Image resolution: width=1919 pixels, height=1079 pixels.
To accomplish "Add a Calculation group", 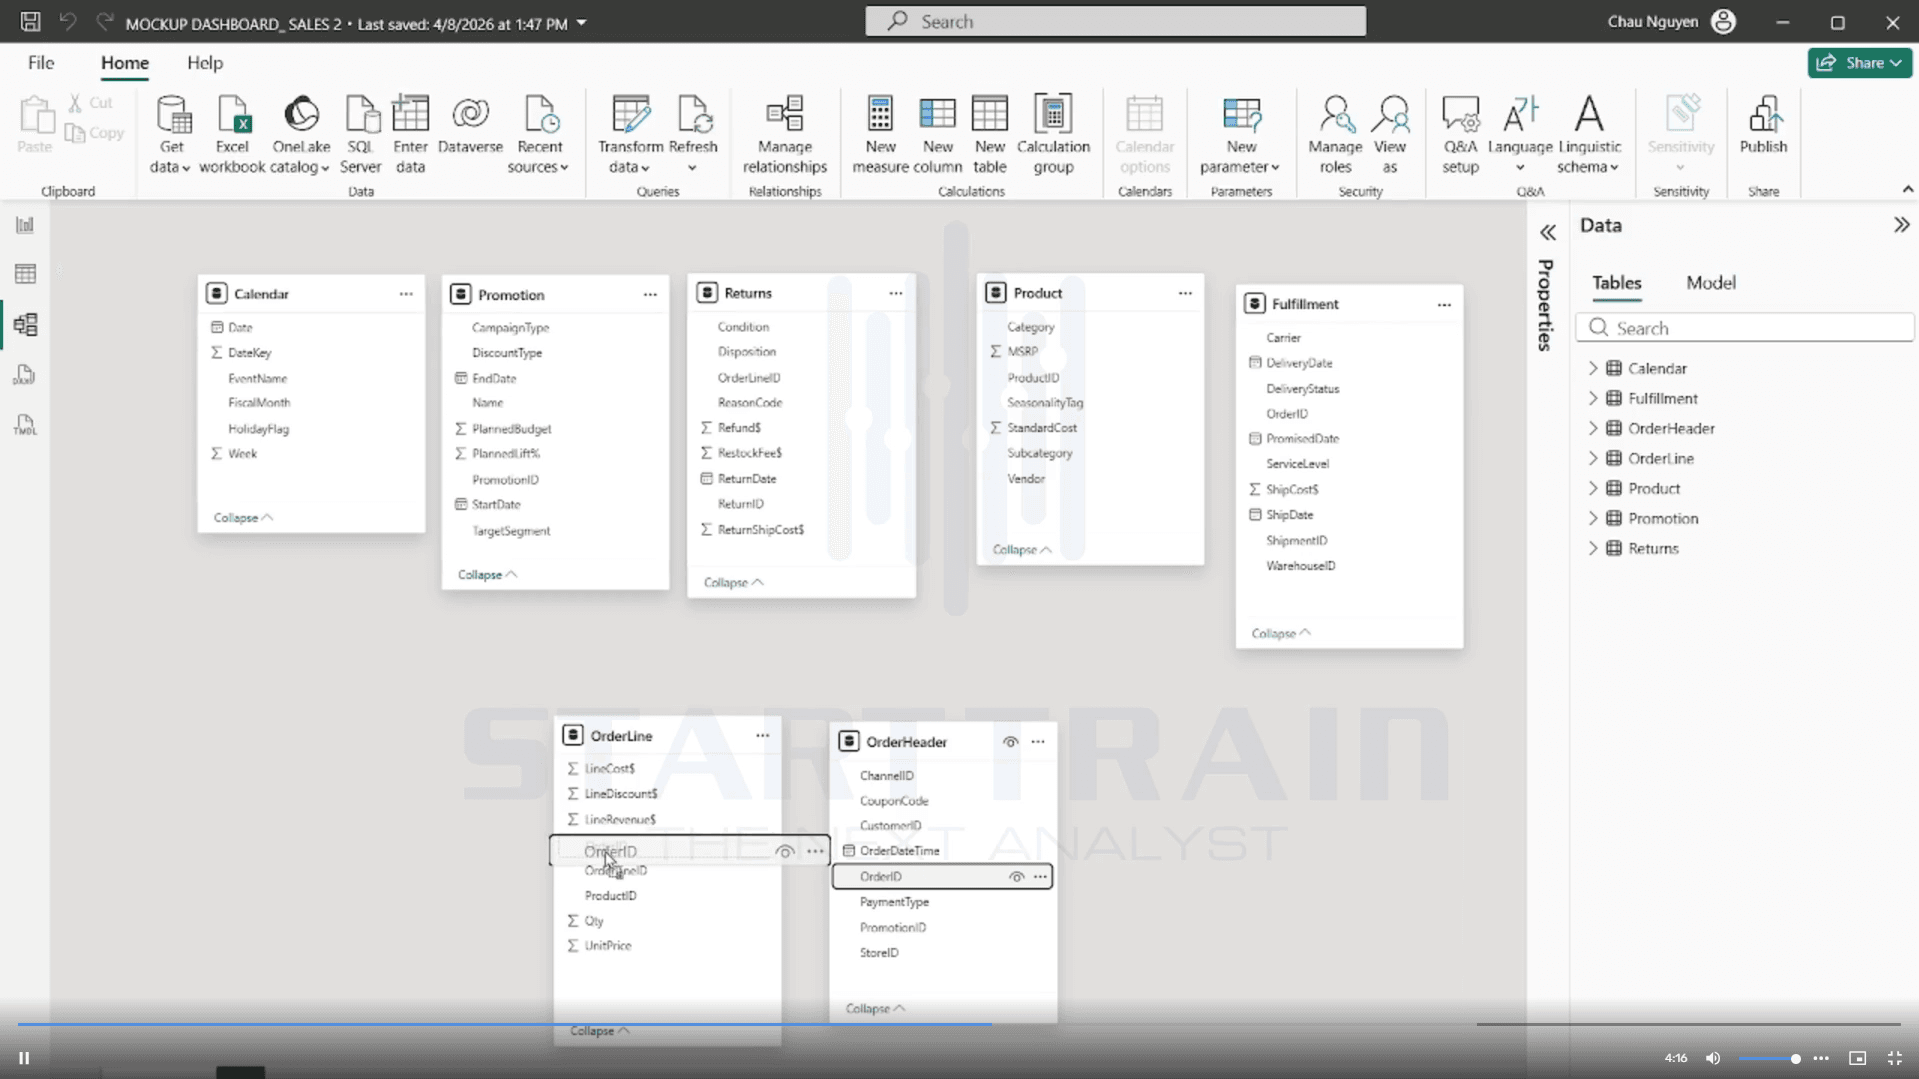I will [x=1053, y=134].
